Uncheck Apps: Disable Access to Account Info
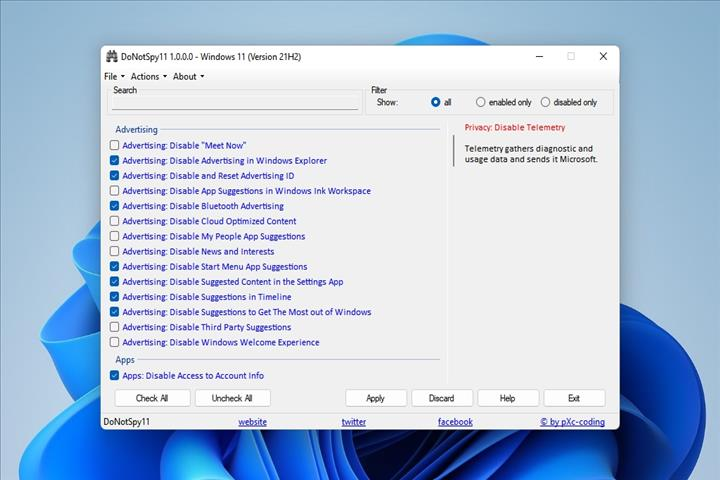 tap(114, 375)
